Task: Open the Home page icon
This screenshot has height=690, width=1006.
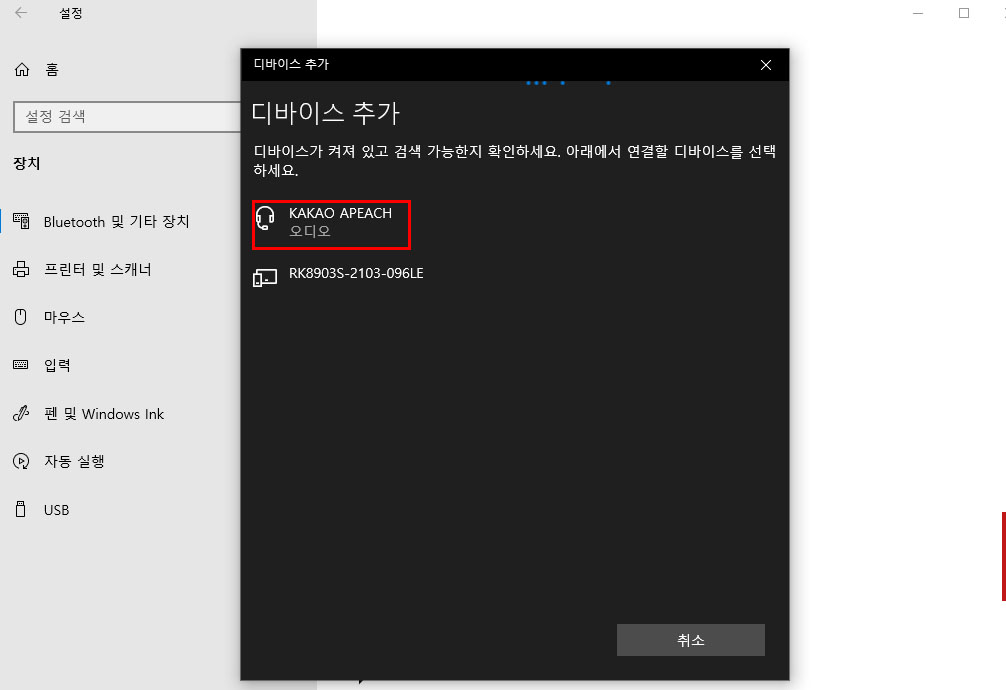Action: coord(22,69)
